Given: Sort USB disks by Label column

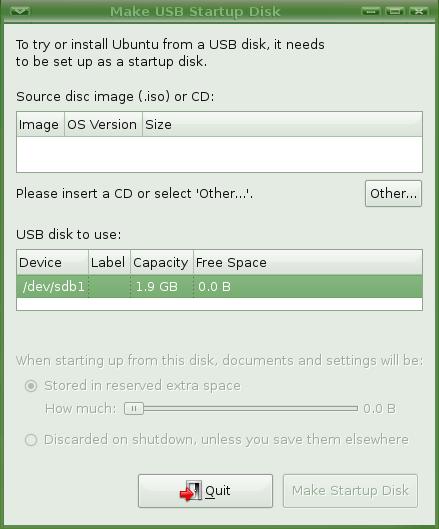Looking at the screenshot, I should coord(109,262).
